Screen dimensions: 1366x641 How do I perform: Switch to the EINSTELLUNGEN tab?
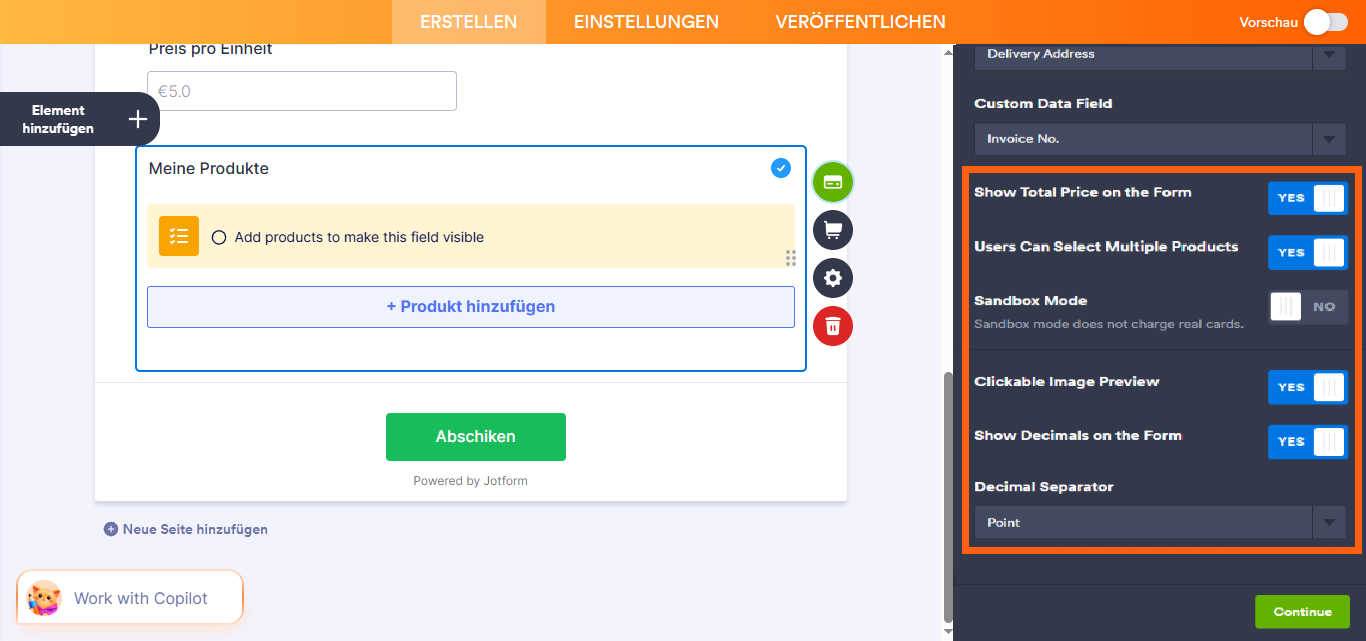tap(645, 21)
